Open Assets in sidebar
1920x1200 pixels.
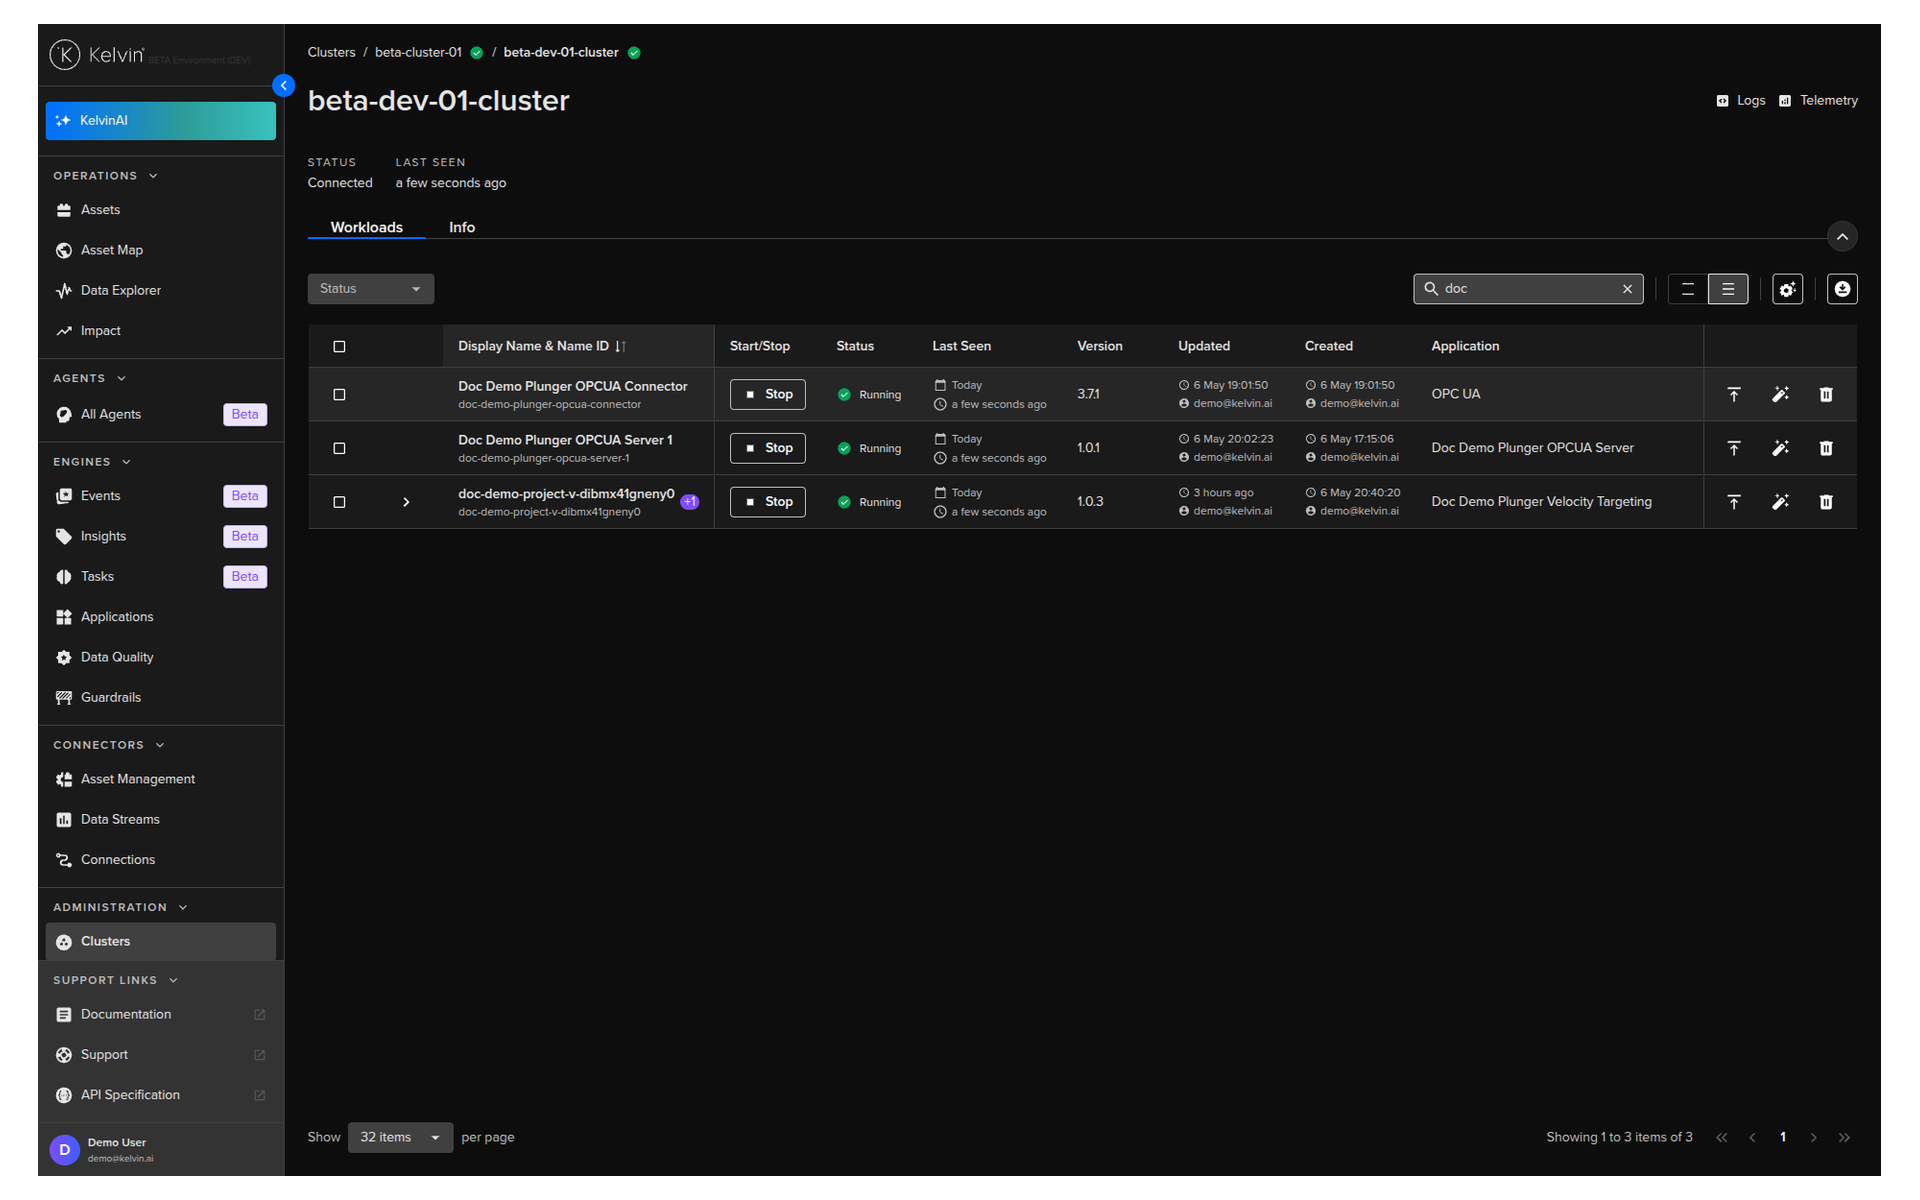(x=160, y=210)
